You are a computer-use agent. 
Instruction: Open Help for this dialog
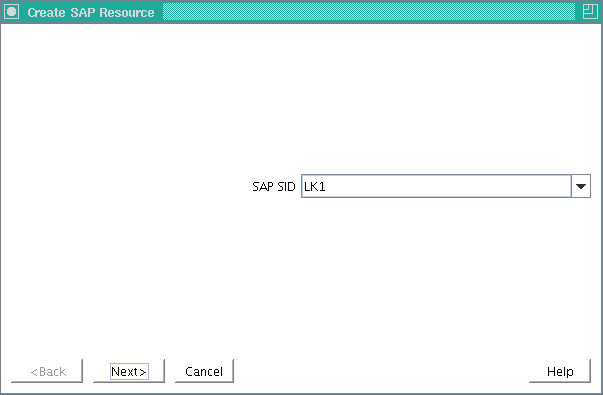[x=560, y=371]
